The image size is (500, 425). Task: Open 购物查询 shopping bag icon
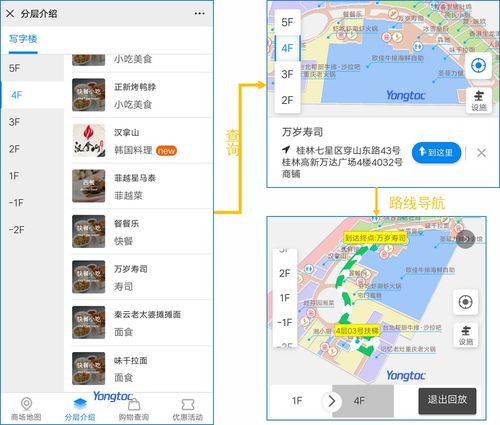134,404
